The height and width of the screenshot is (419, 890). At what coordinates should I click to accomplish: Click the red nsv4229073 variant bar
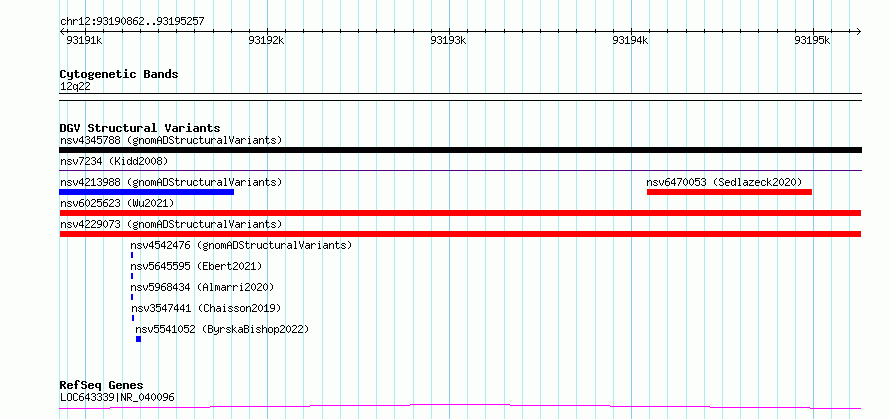pos(460,234)
